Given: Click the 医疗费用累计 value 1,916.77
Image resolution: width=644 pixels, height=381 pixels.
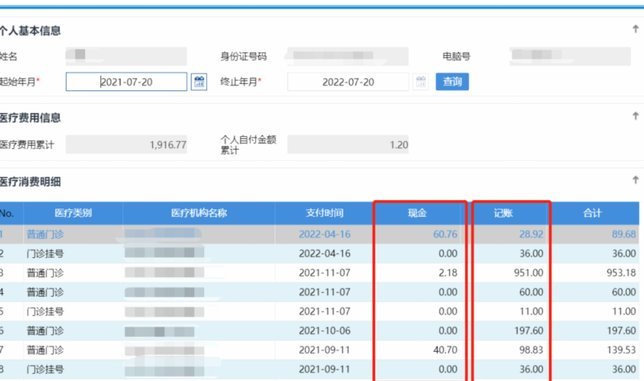Looking at the screenshot, I should (126, 145).
